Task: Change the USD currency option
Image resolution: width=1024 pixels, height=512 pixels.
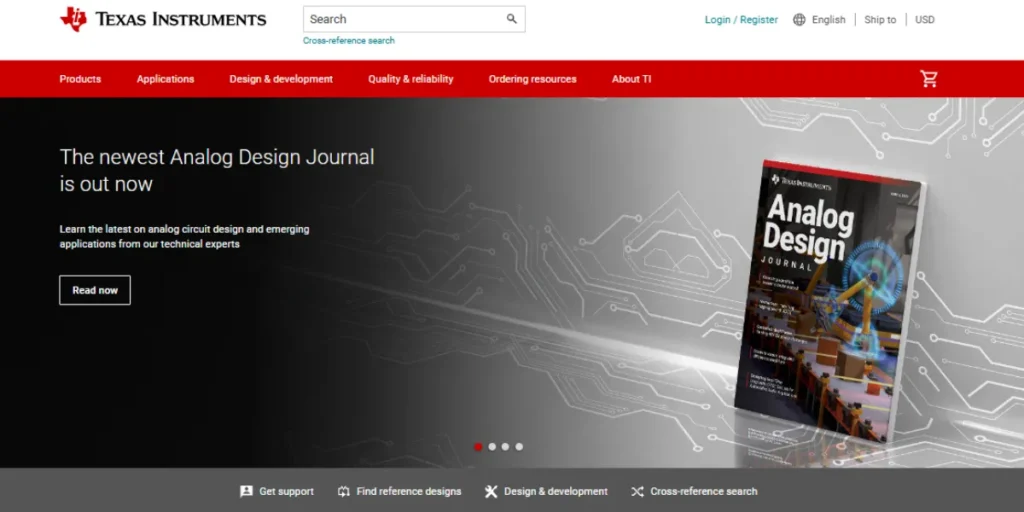Action: click(x=925, y=20)
